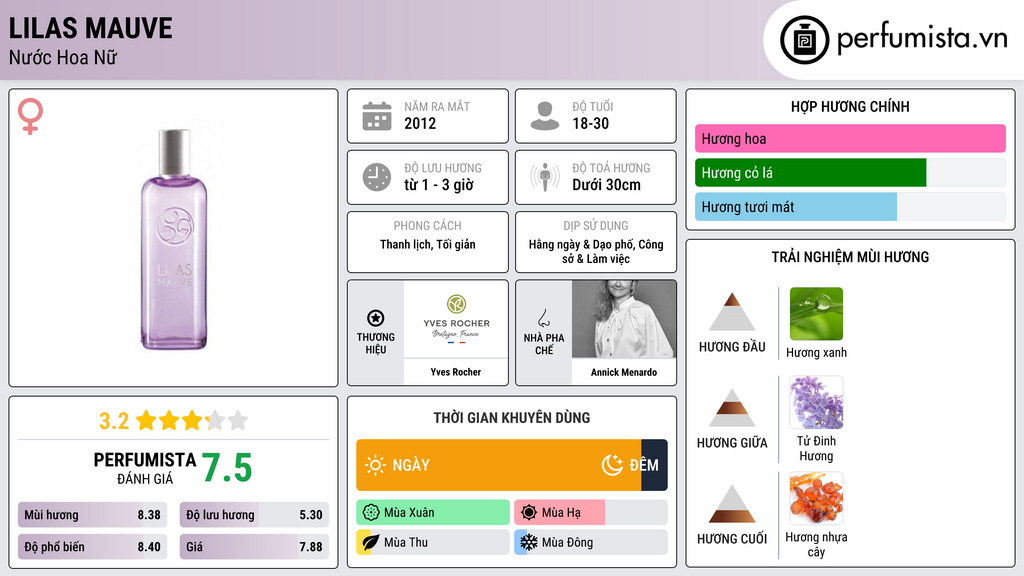Click the style text Thanh lịch, Tối giản

point(428,244)
